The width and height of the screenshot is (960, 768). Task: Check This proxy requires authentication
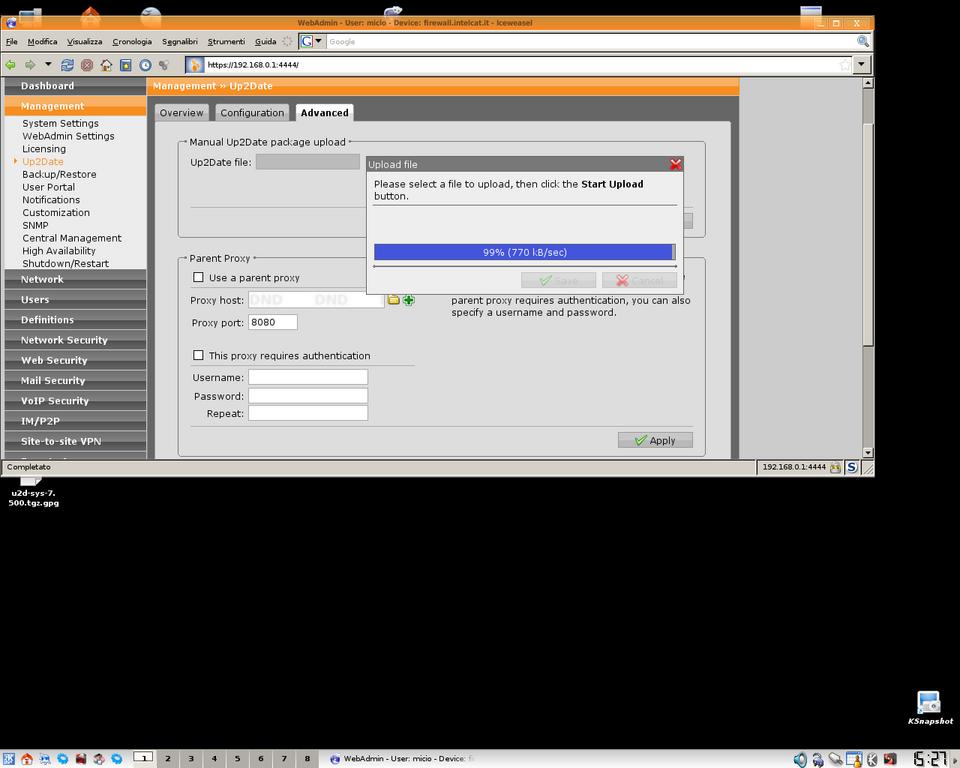[198, 356]
